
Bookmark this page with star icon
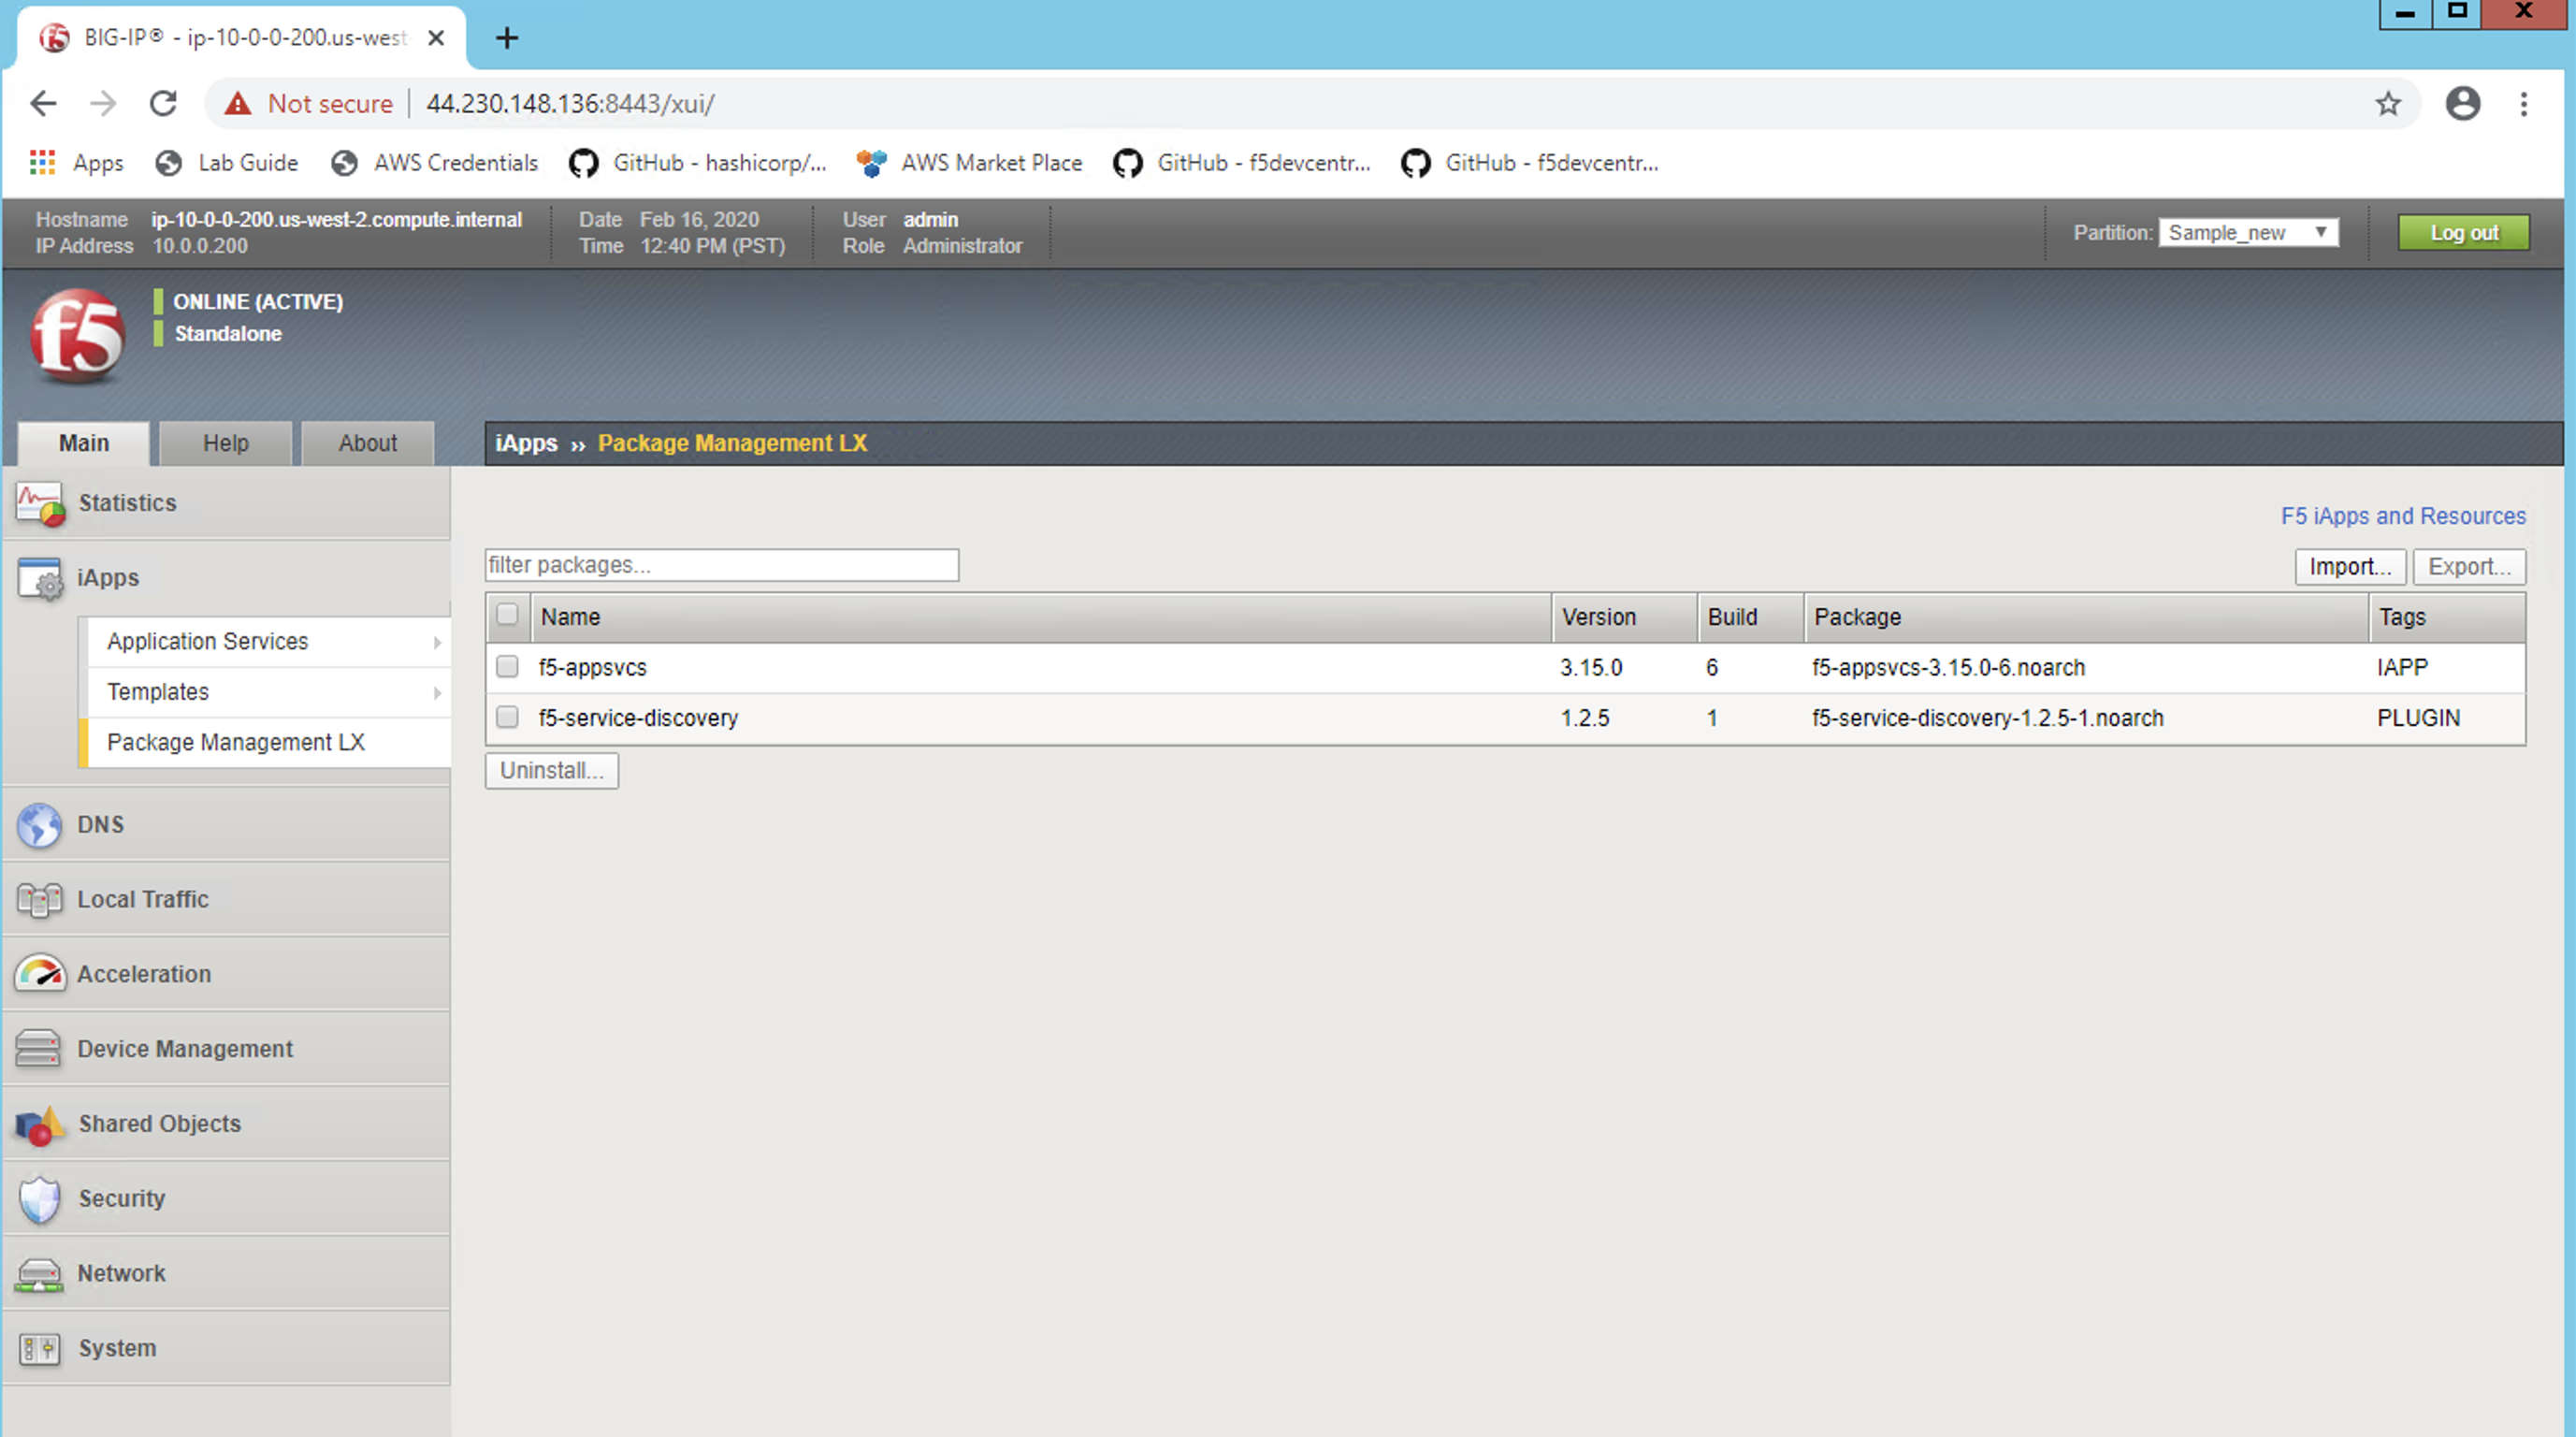click(x=2388, y=104)
